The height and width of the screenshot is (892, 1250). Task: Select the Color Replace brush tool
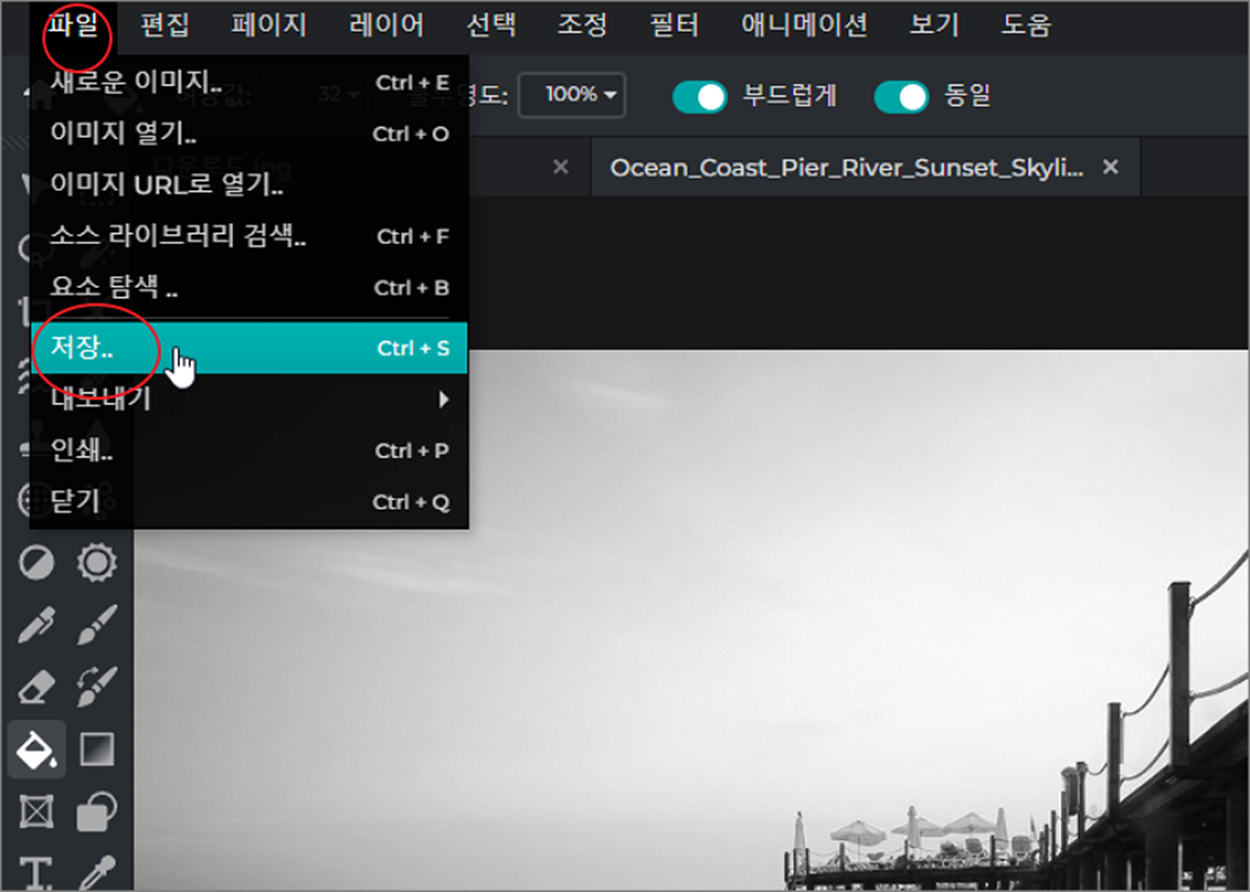tap(97, 687)
